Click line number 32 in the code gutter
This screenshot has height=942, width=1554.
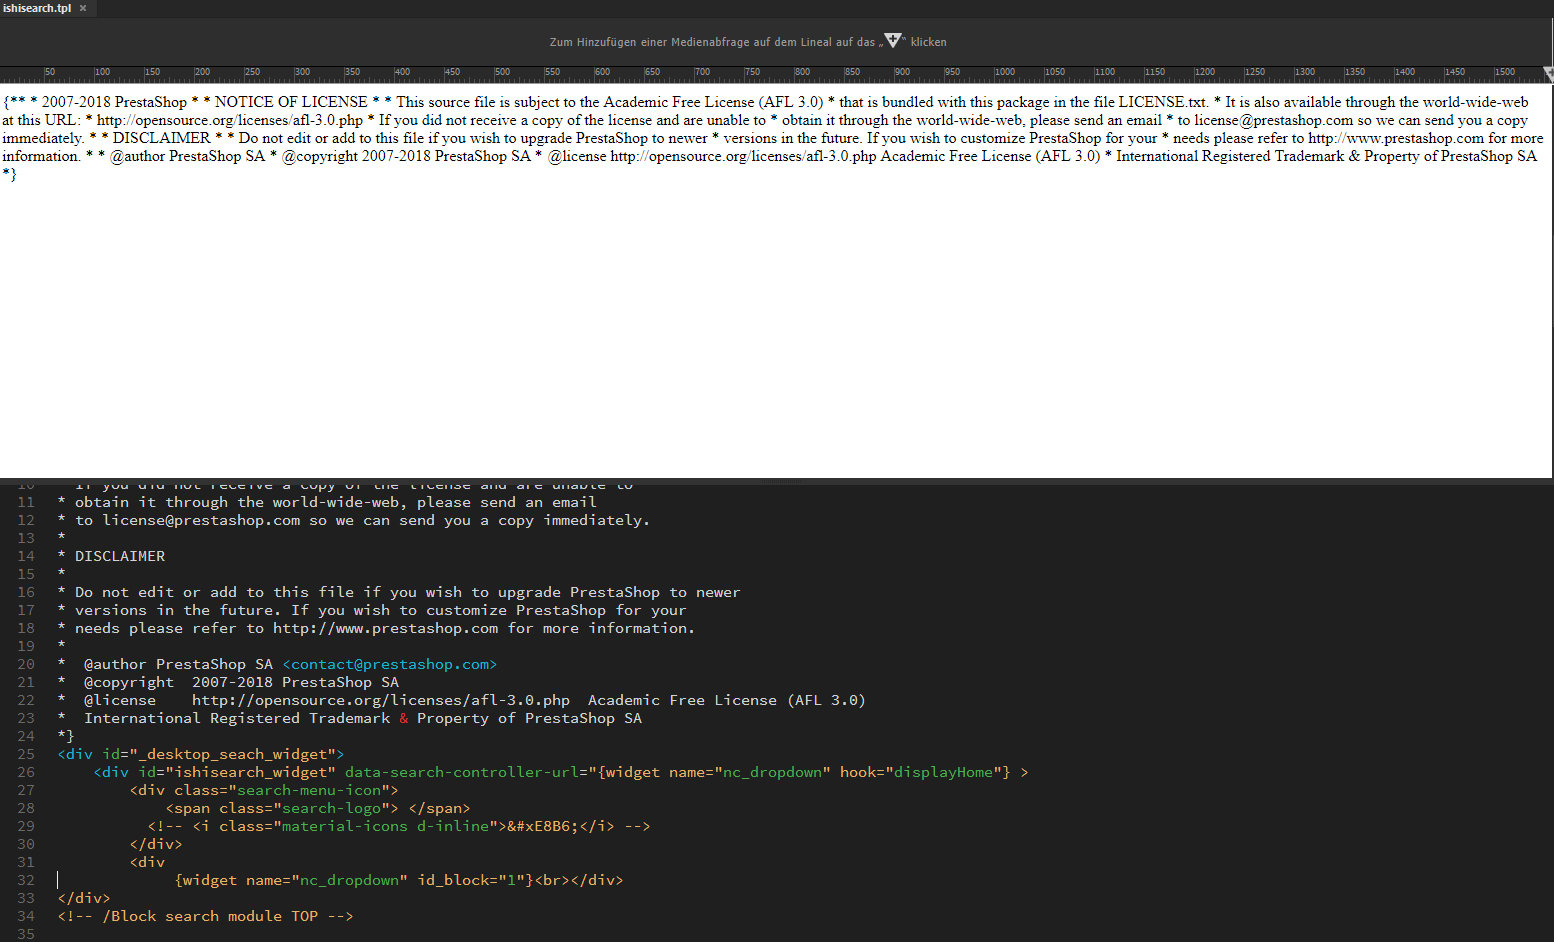point(26,880)
